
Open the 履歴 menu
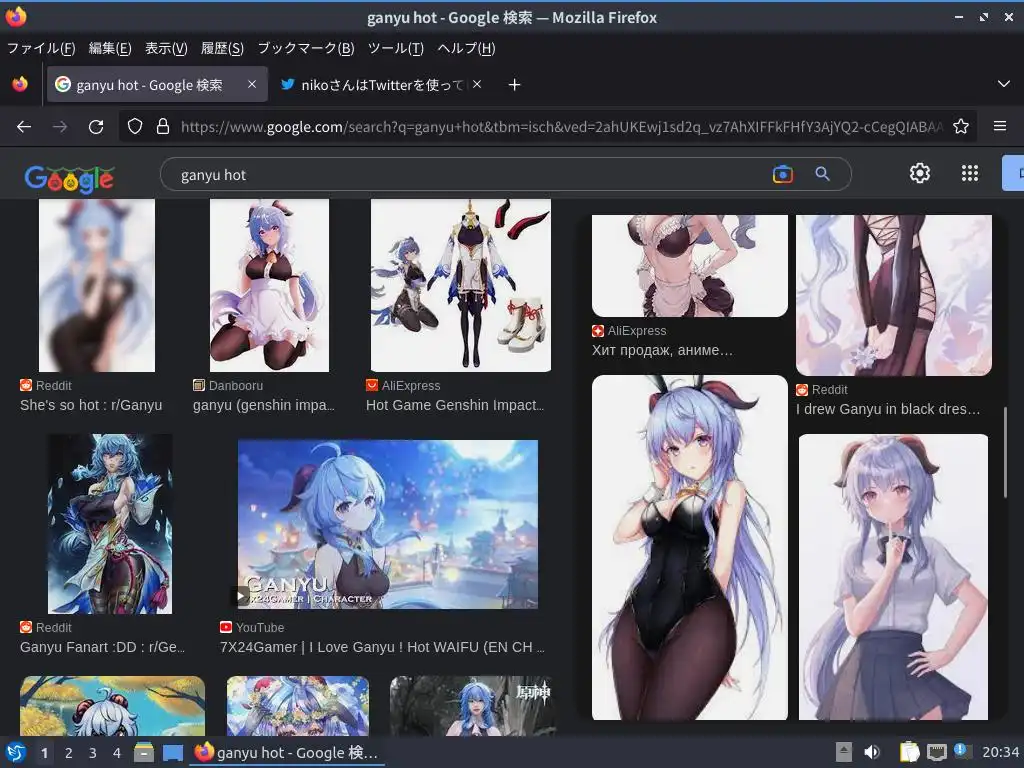point(222,48)
